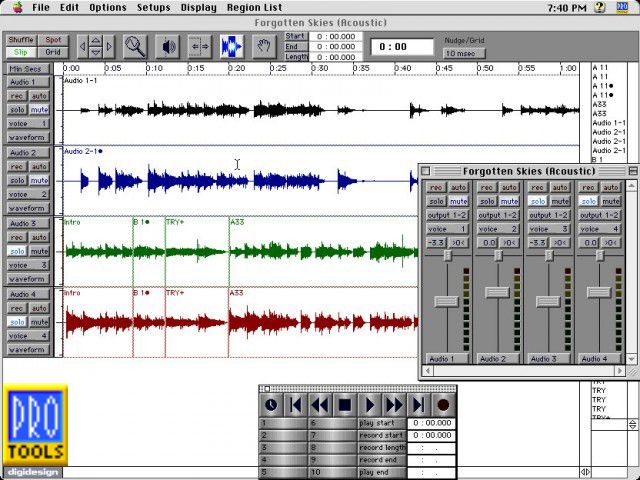The width and height of the screenshot is (640, 480).
Task: Click Return to Zero transport button
Action: [x=295, y=405]
